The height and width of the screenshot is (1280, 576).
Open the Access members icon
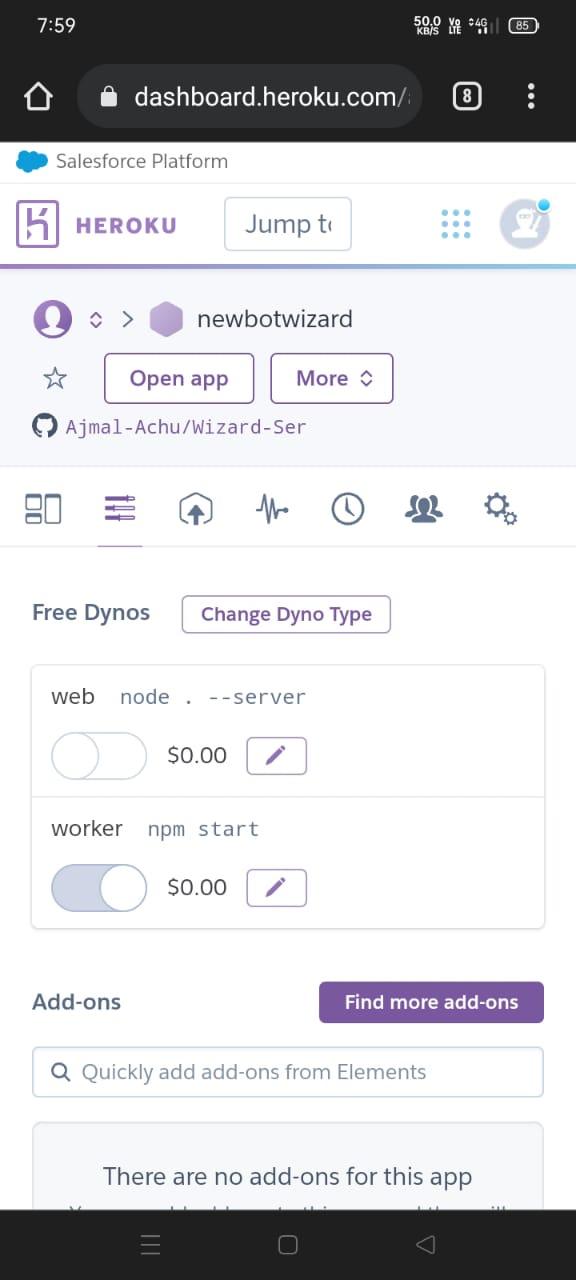(x=423, y=508)
